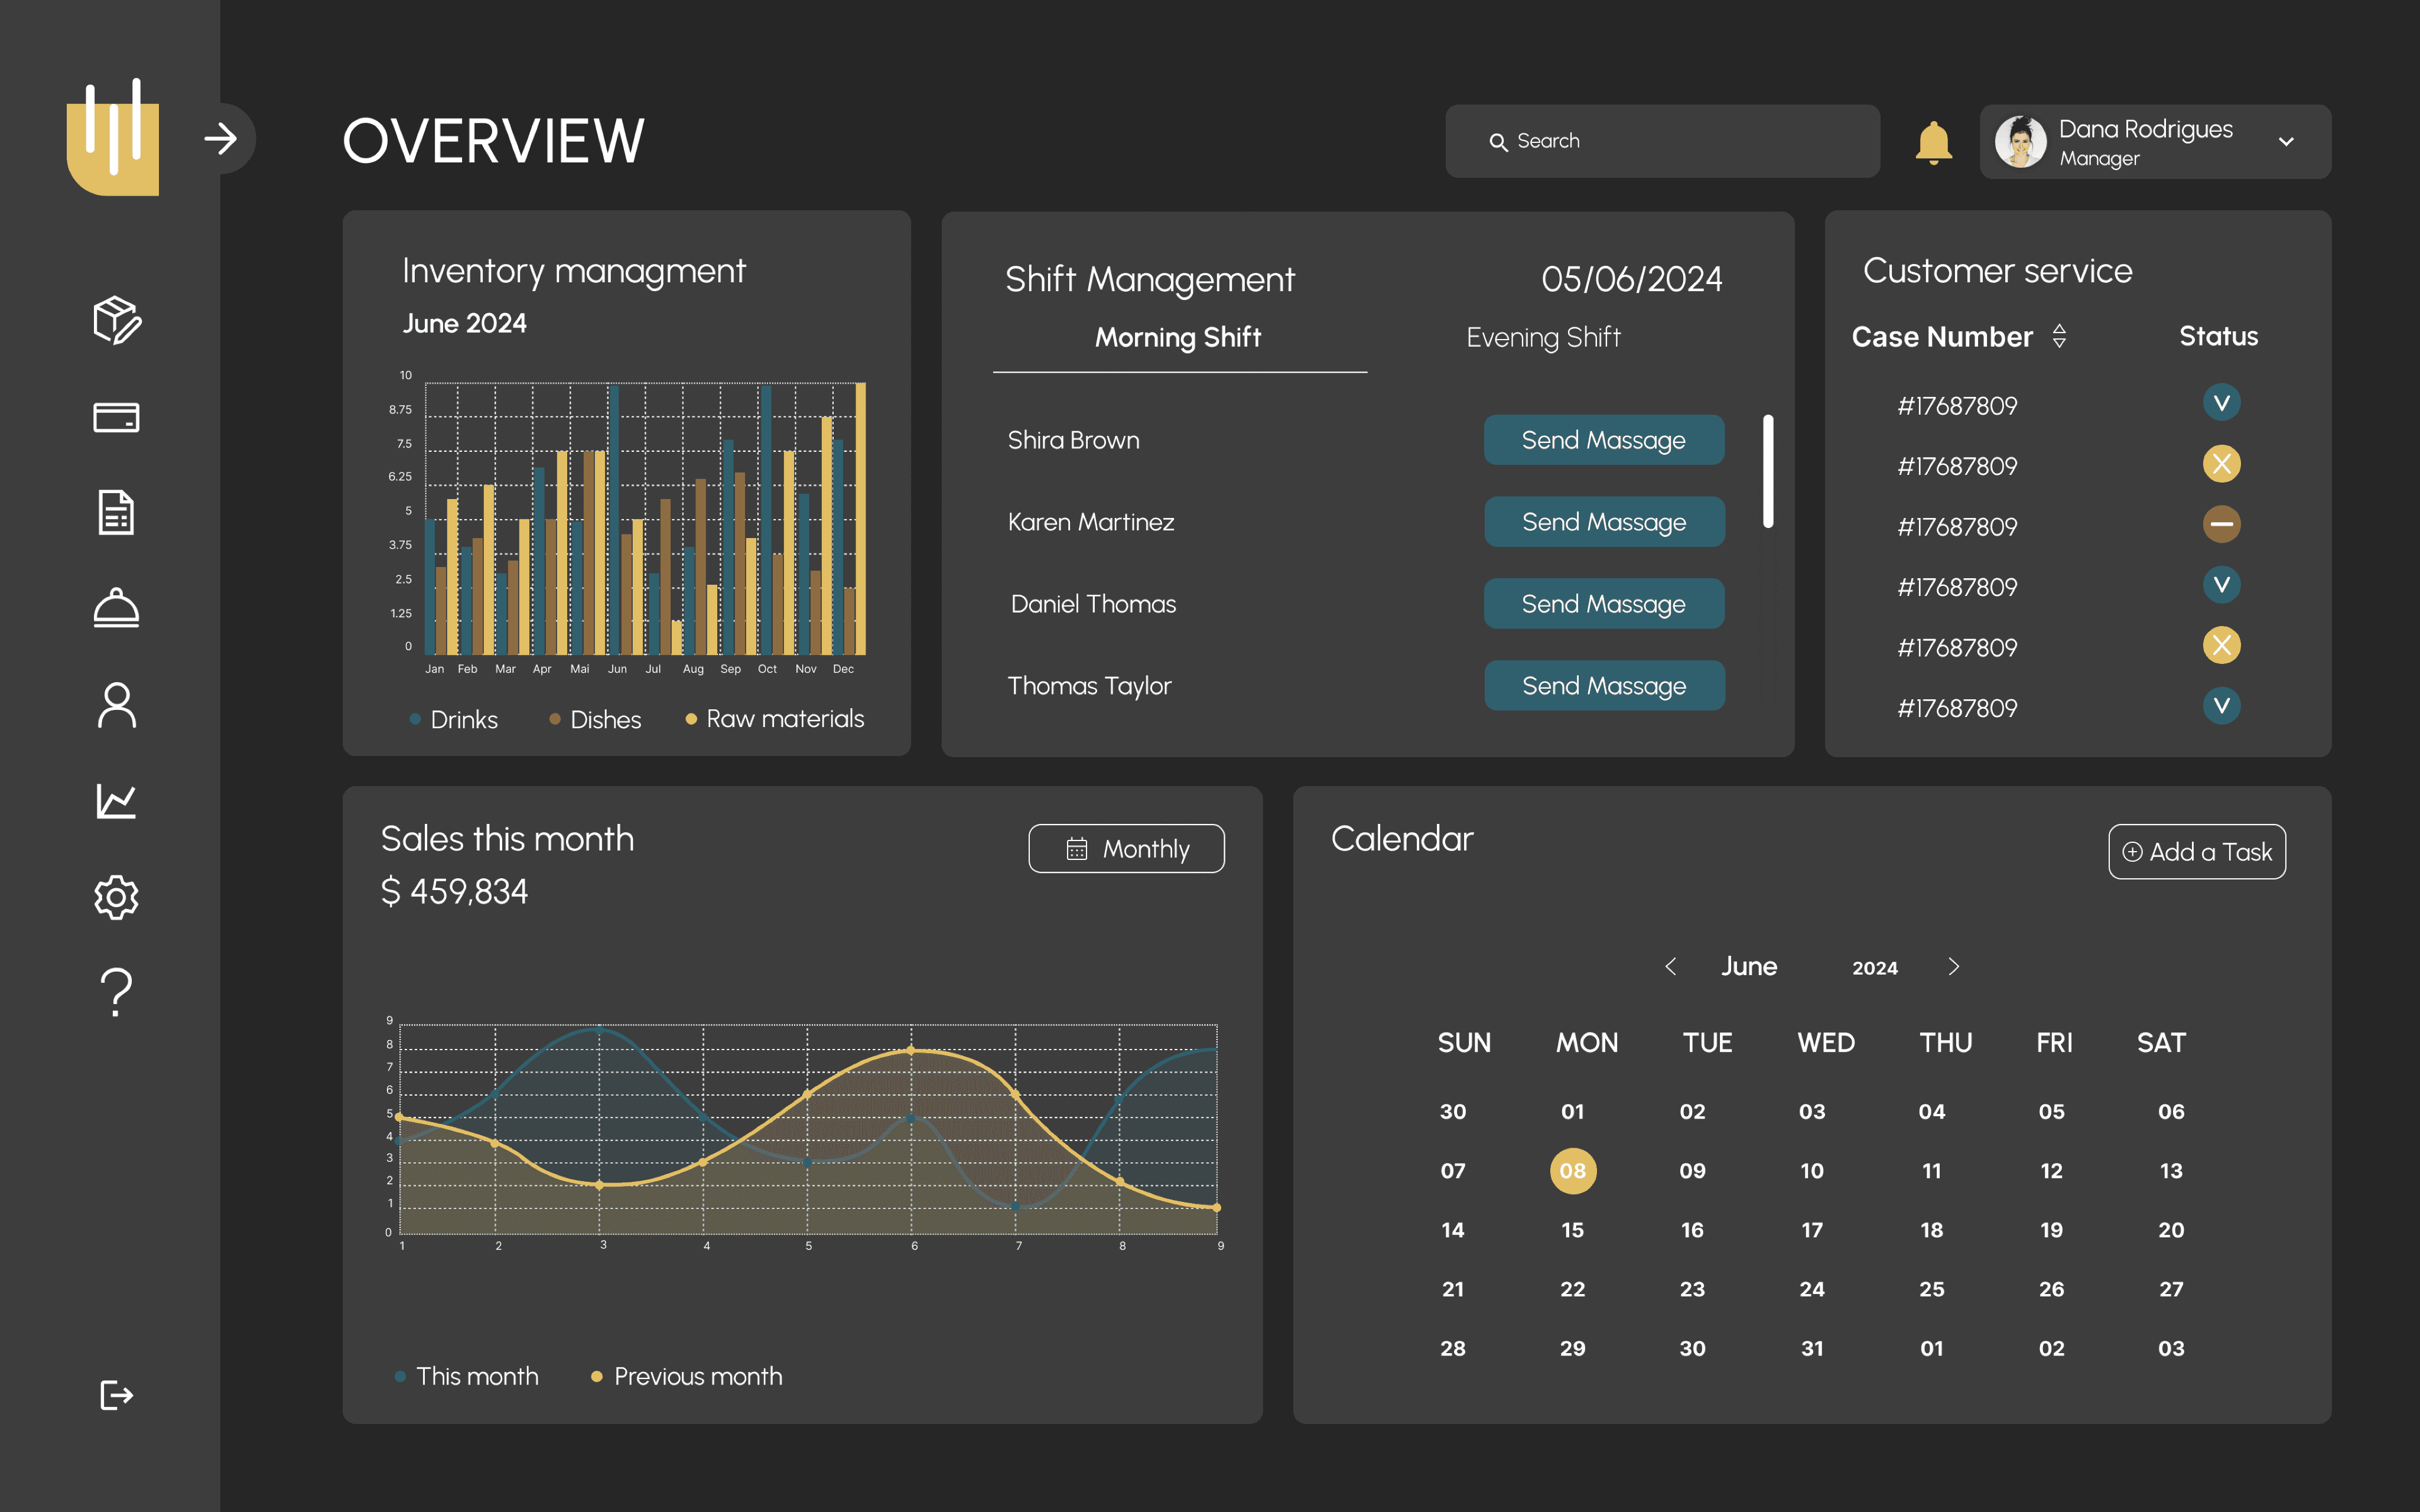Open settings gear icon in sidebar

click(x=116, y=897)
